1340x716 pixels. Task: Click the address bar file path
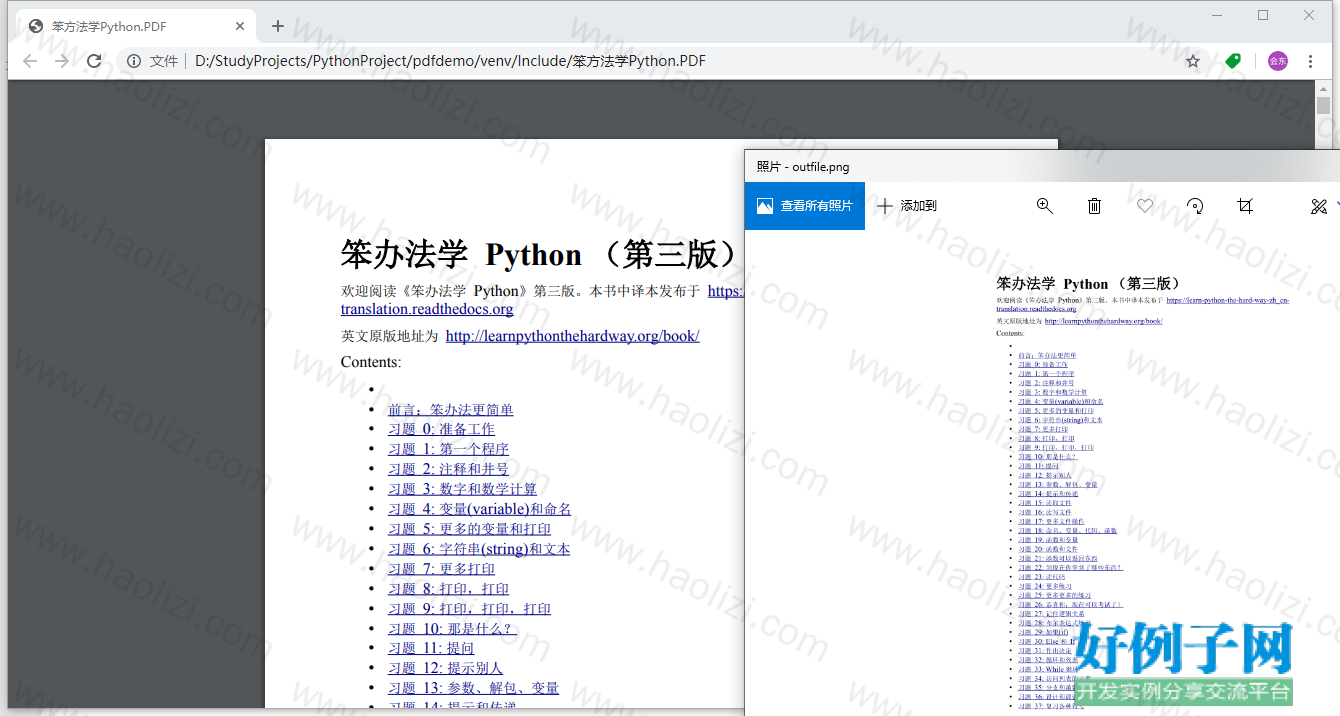[x=450, y=61]
